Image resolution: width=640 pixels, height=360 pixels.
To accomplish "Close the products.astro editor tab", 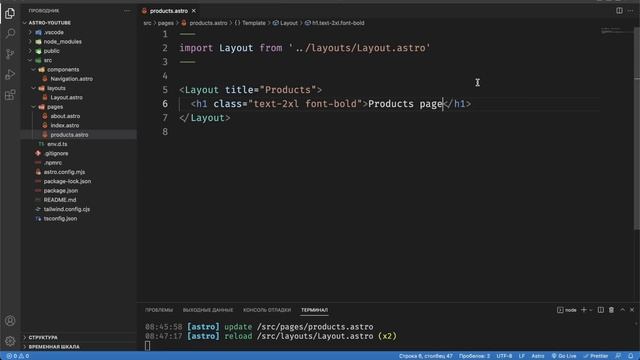I will 194,11.
